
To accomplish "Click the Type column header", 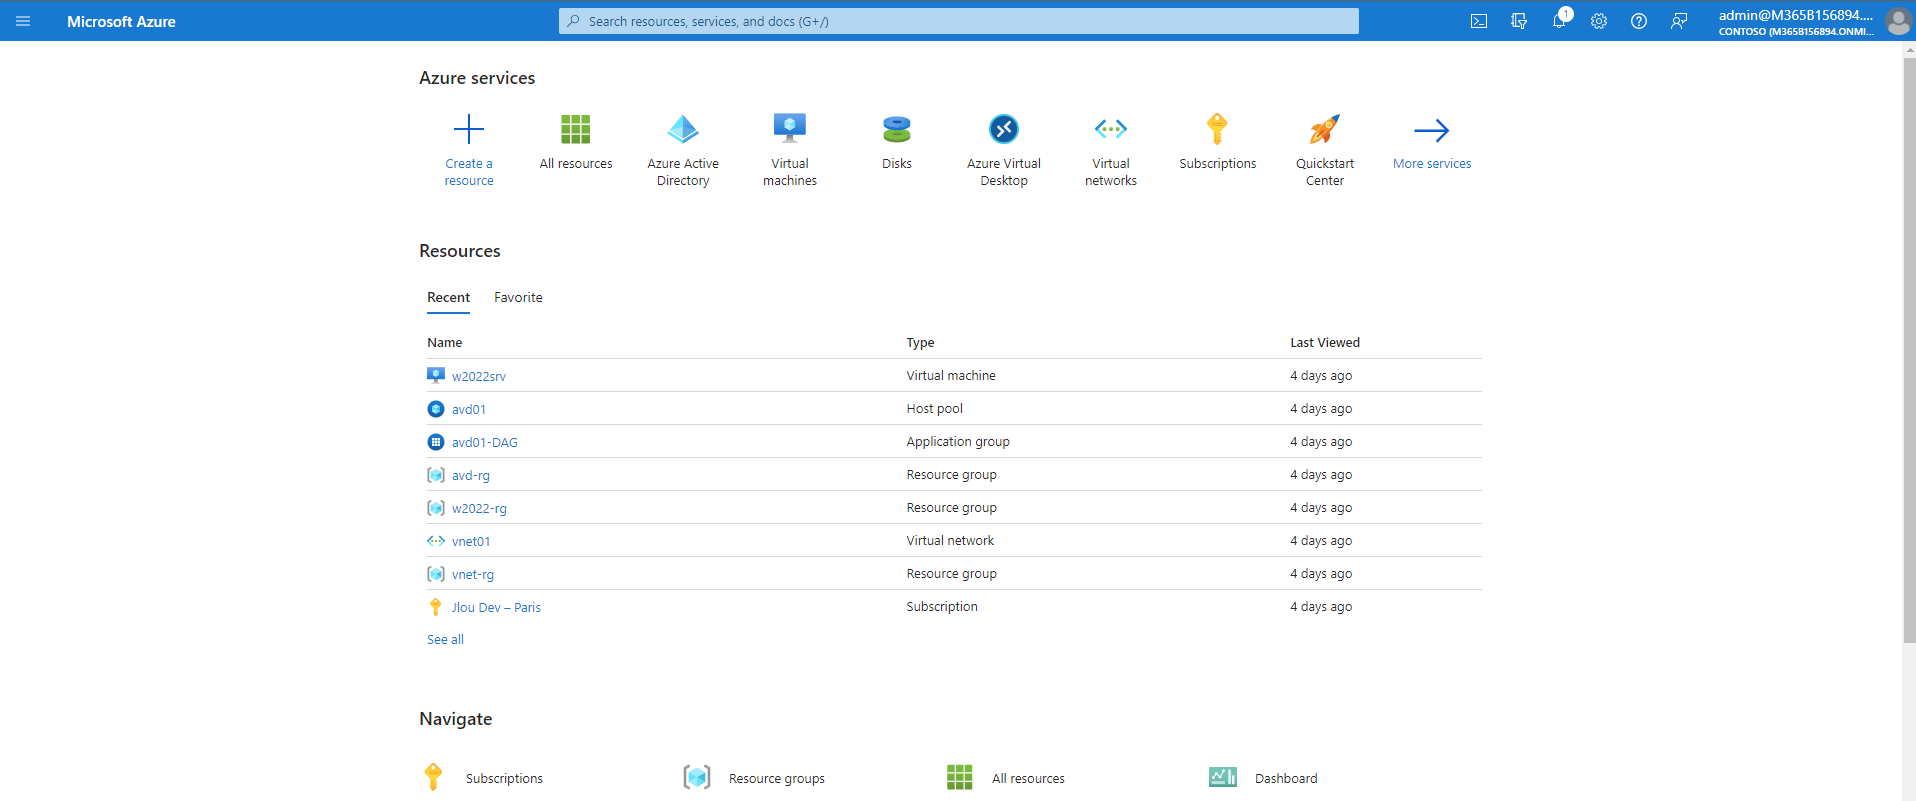I will tap(920, 342).
